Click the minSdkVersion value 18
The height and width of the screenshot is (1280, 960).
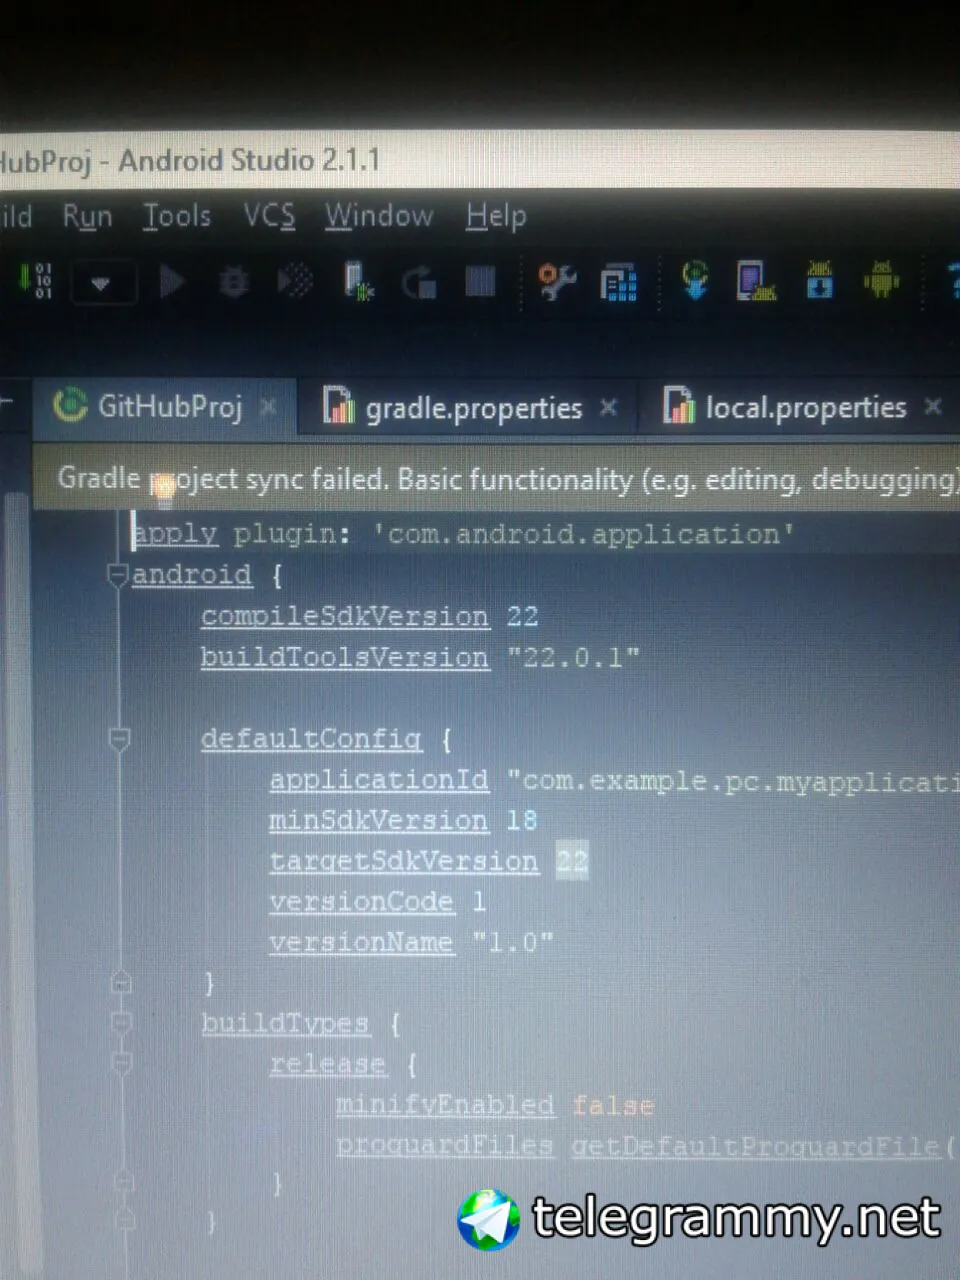coord(522,820)
